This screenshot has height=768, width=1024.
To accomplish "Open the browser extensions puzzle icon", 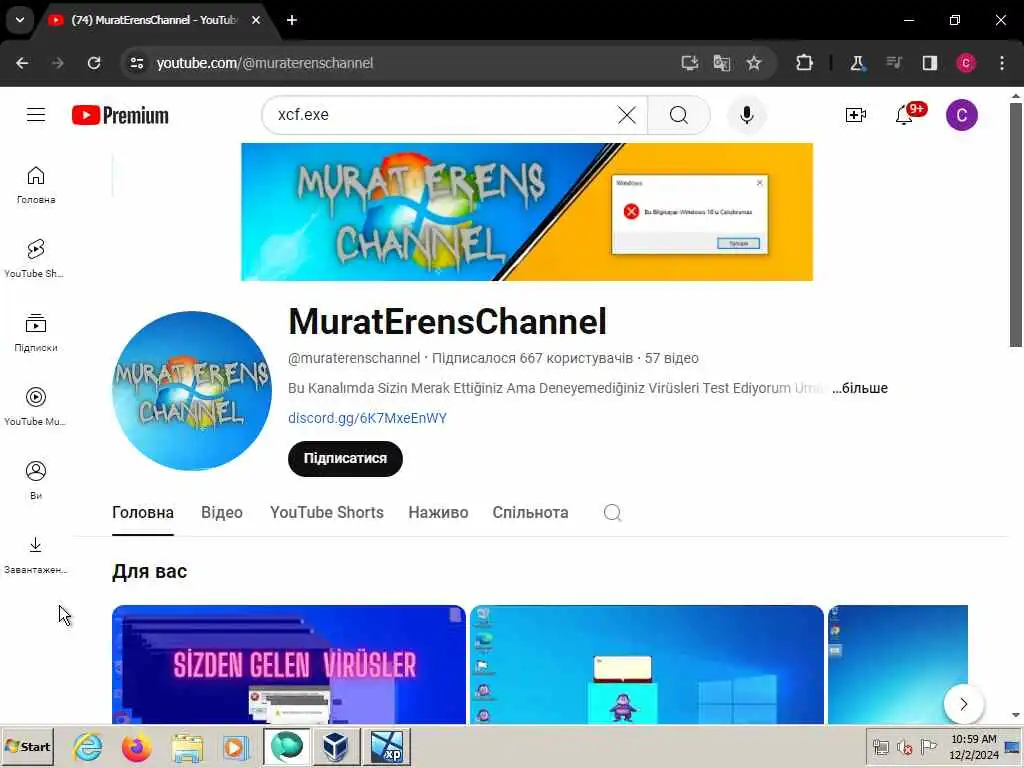I will click(x=805, y=63).
